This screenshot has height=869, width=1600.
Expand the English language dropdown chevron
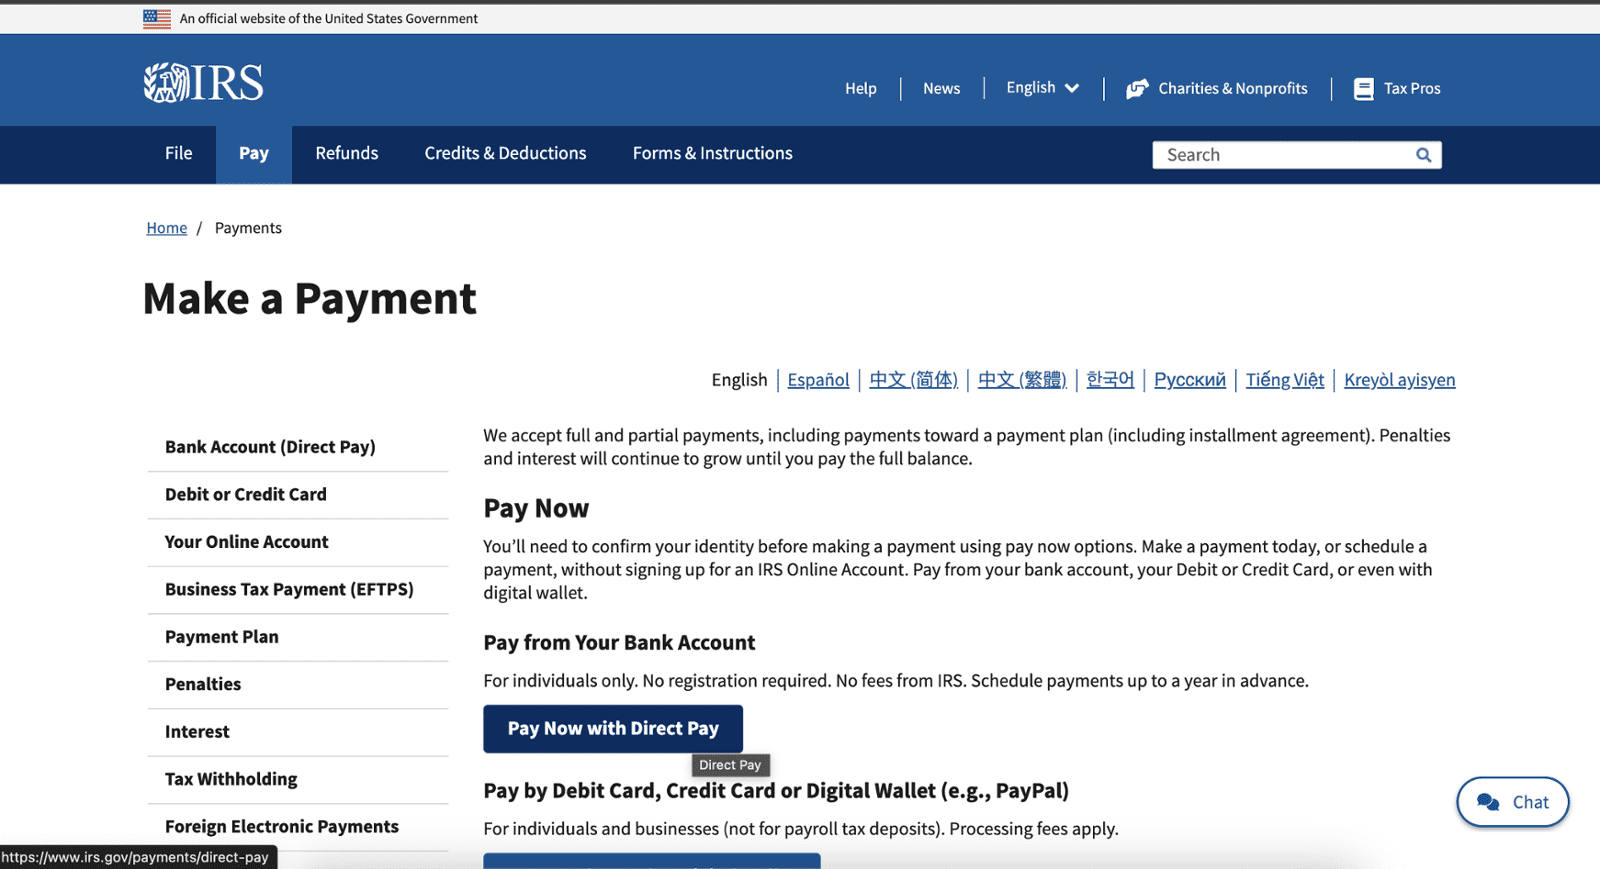(x=1072, y=88)
